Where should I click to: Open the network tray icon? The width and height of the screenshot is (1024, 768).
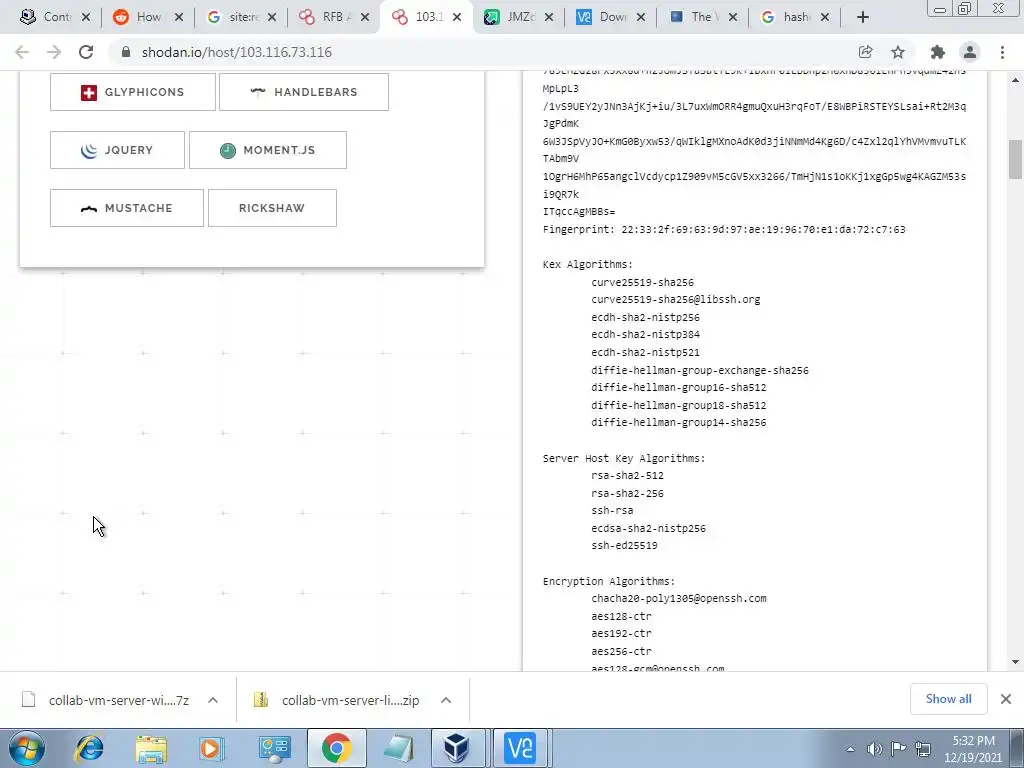[923, 749]
